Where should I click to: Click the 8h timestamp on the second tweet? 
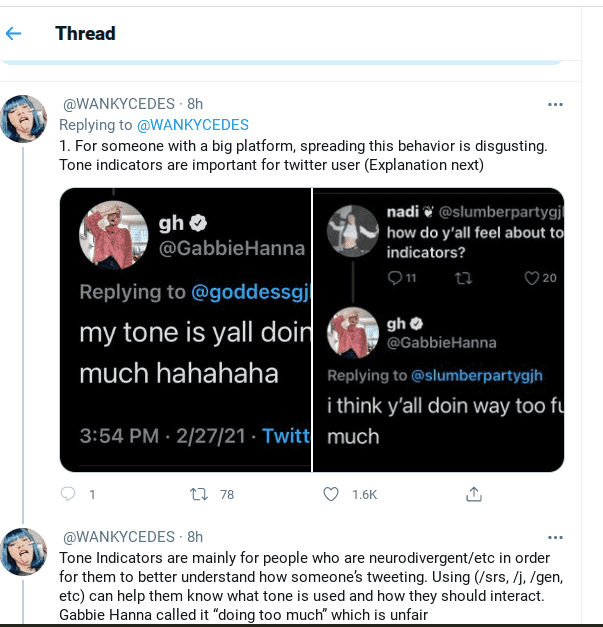tap(195, 537)
